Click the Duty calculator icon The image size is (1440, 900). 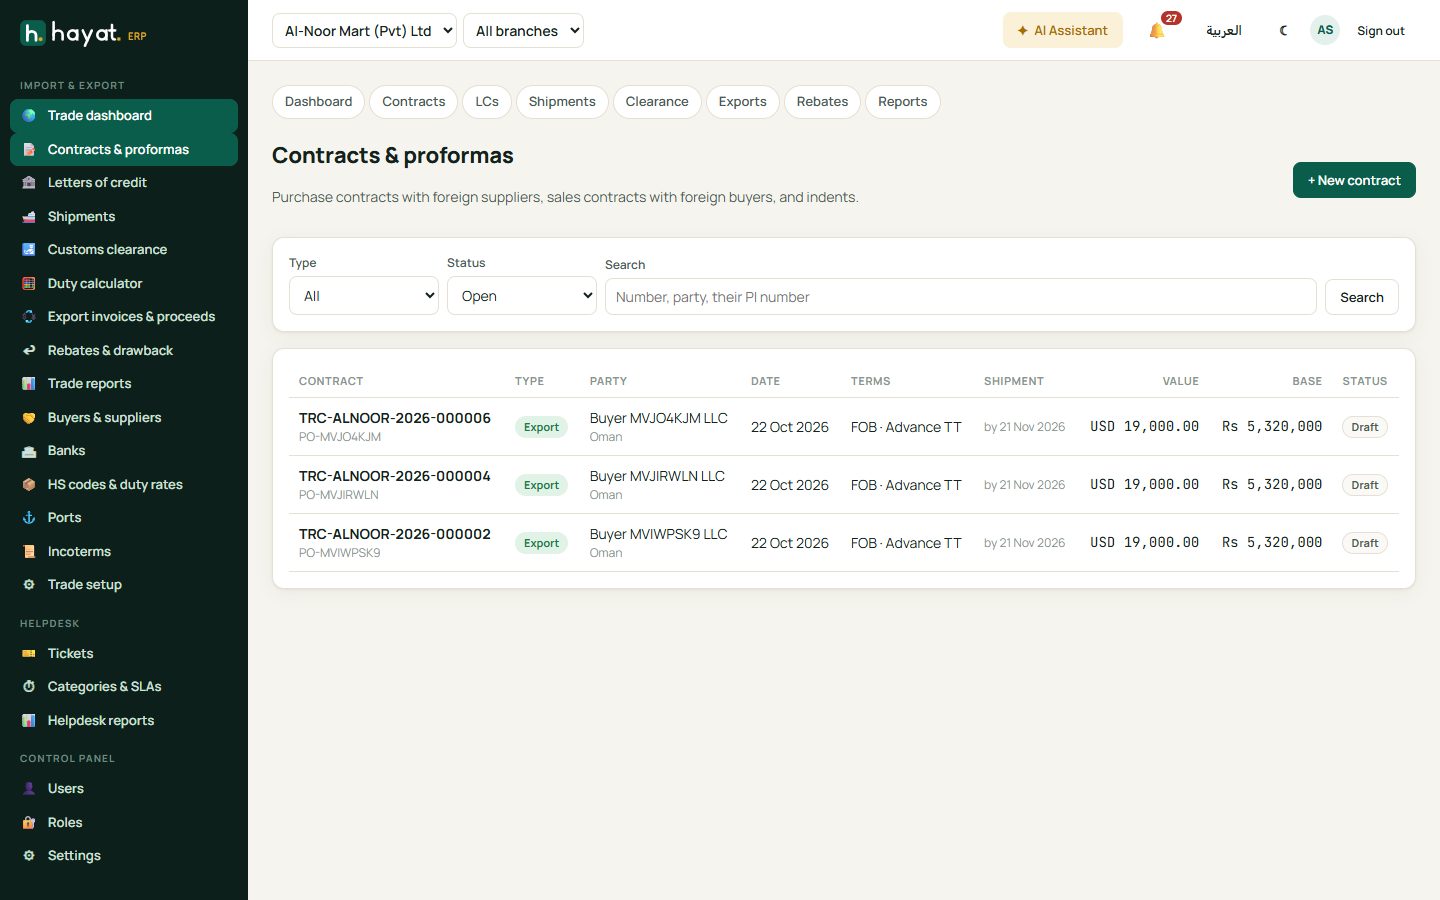point(29,284)
